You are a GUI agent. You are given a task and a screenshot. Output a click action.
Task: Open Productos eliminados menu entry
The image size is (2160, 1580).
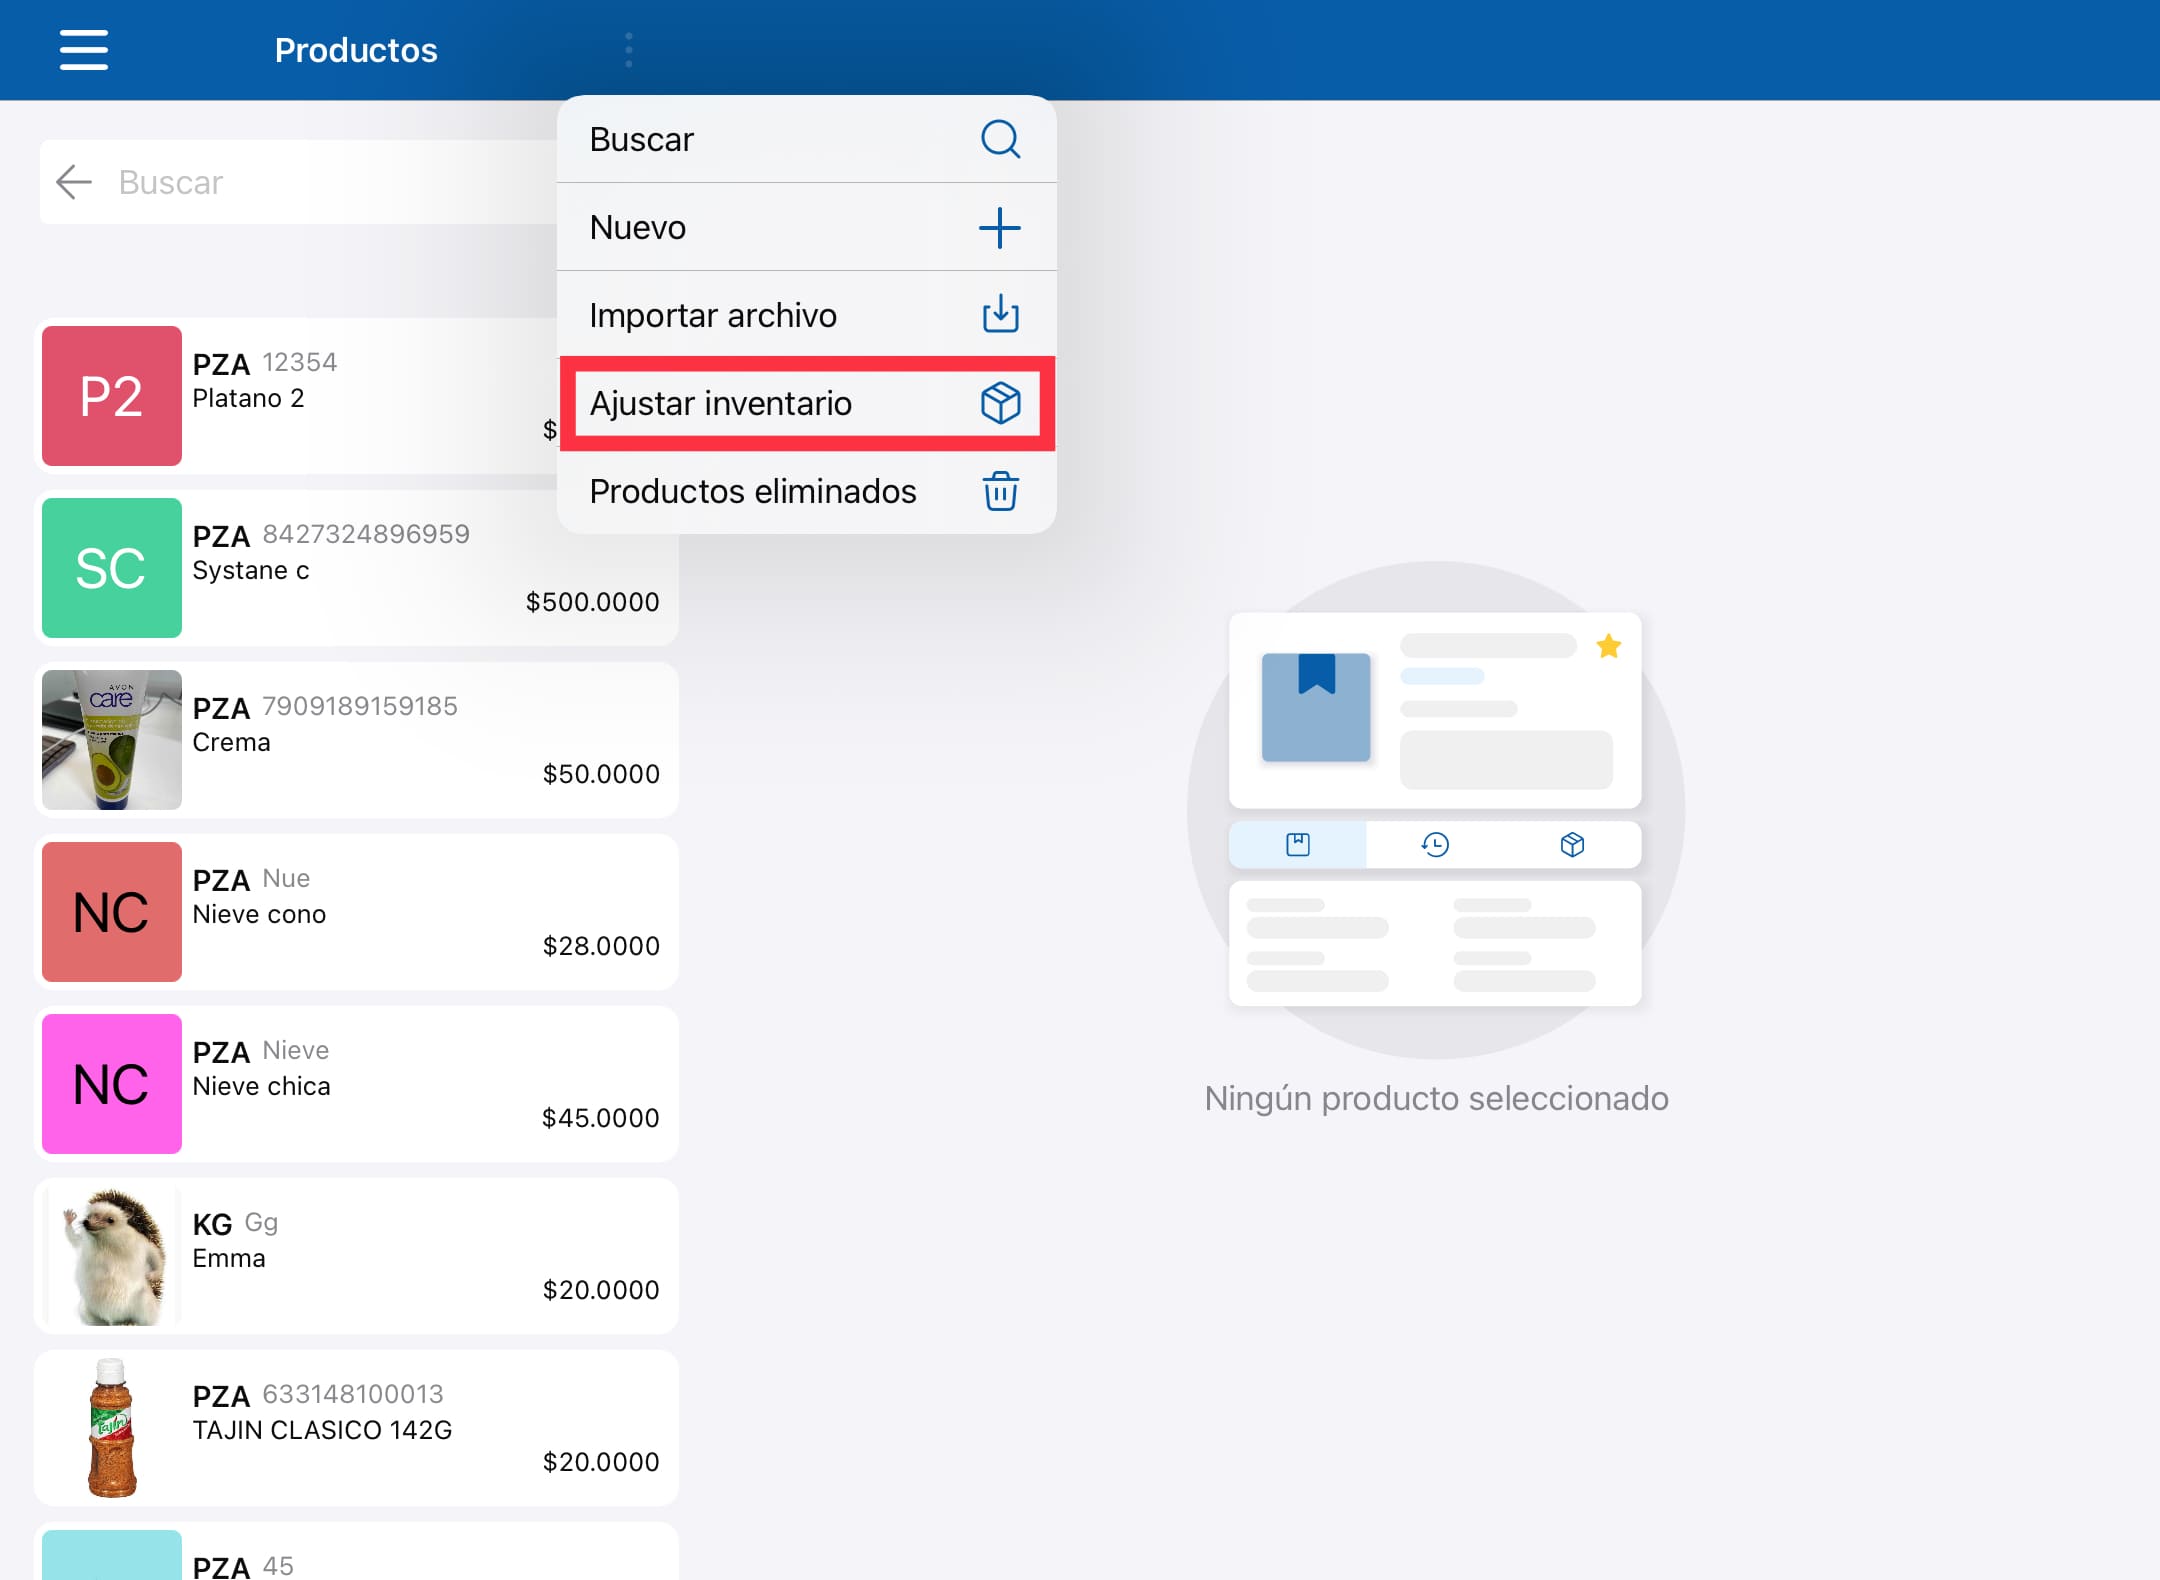(x=806, y=491)
